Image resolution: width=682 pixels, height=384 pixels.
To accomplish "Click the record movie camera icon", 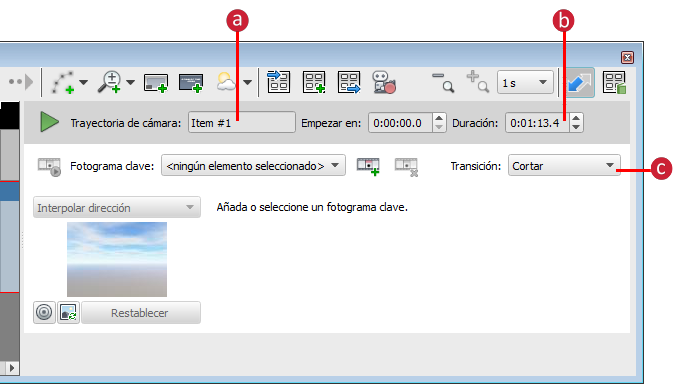I will (x=384, y=82).
